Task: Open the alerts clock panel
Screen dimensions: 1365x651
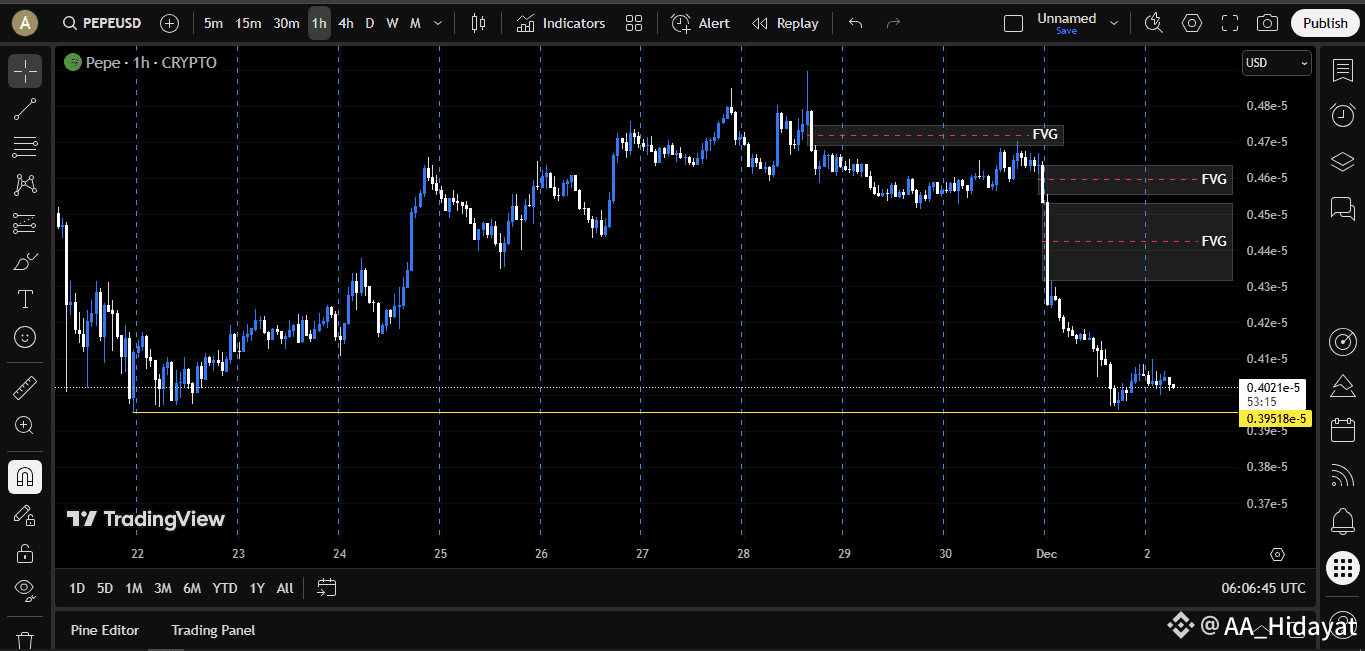Action: pyautogui.click(x=1342, y=115)
